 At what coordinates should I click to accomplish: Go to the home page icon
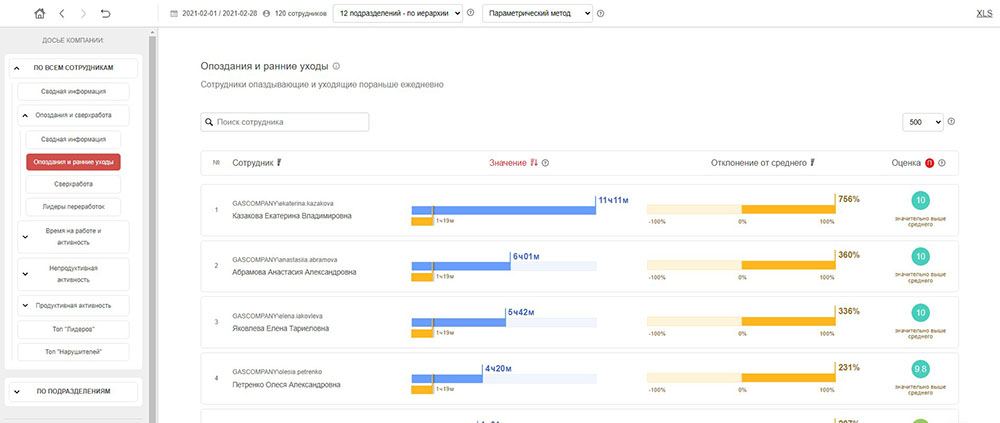click(x=40, y=14)
